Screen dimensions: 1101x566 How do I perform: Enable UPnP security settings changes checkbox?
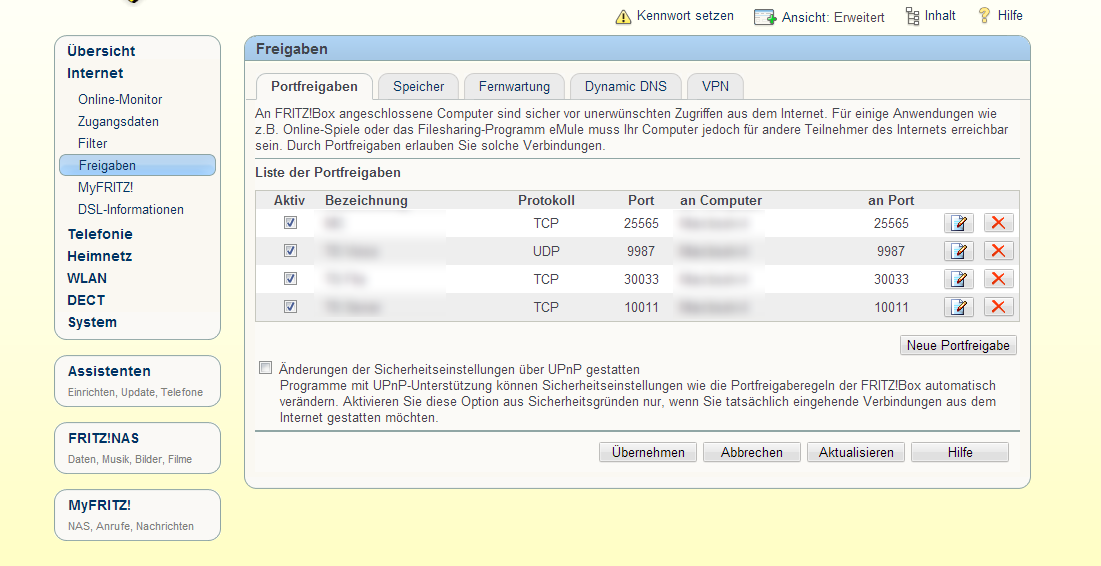tap(265, 368)
